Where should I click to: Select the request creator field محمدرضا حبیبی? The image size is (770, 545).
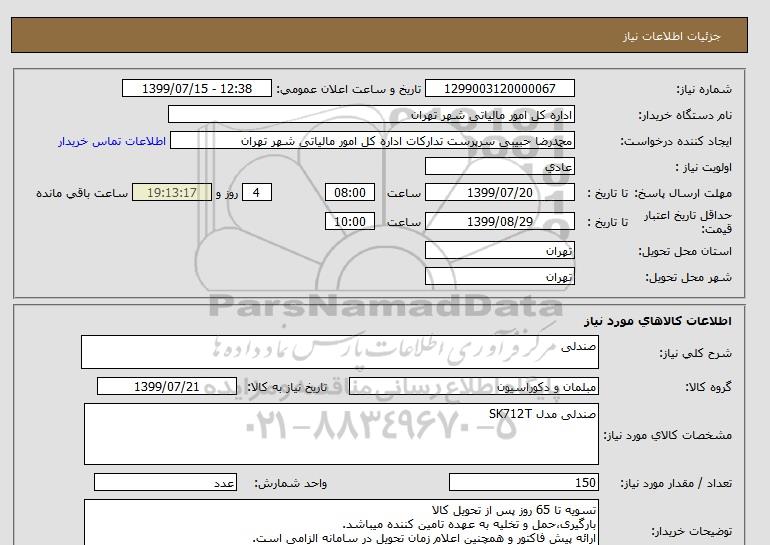[x=372, y=141]
